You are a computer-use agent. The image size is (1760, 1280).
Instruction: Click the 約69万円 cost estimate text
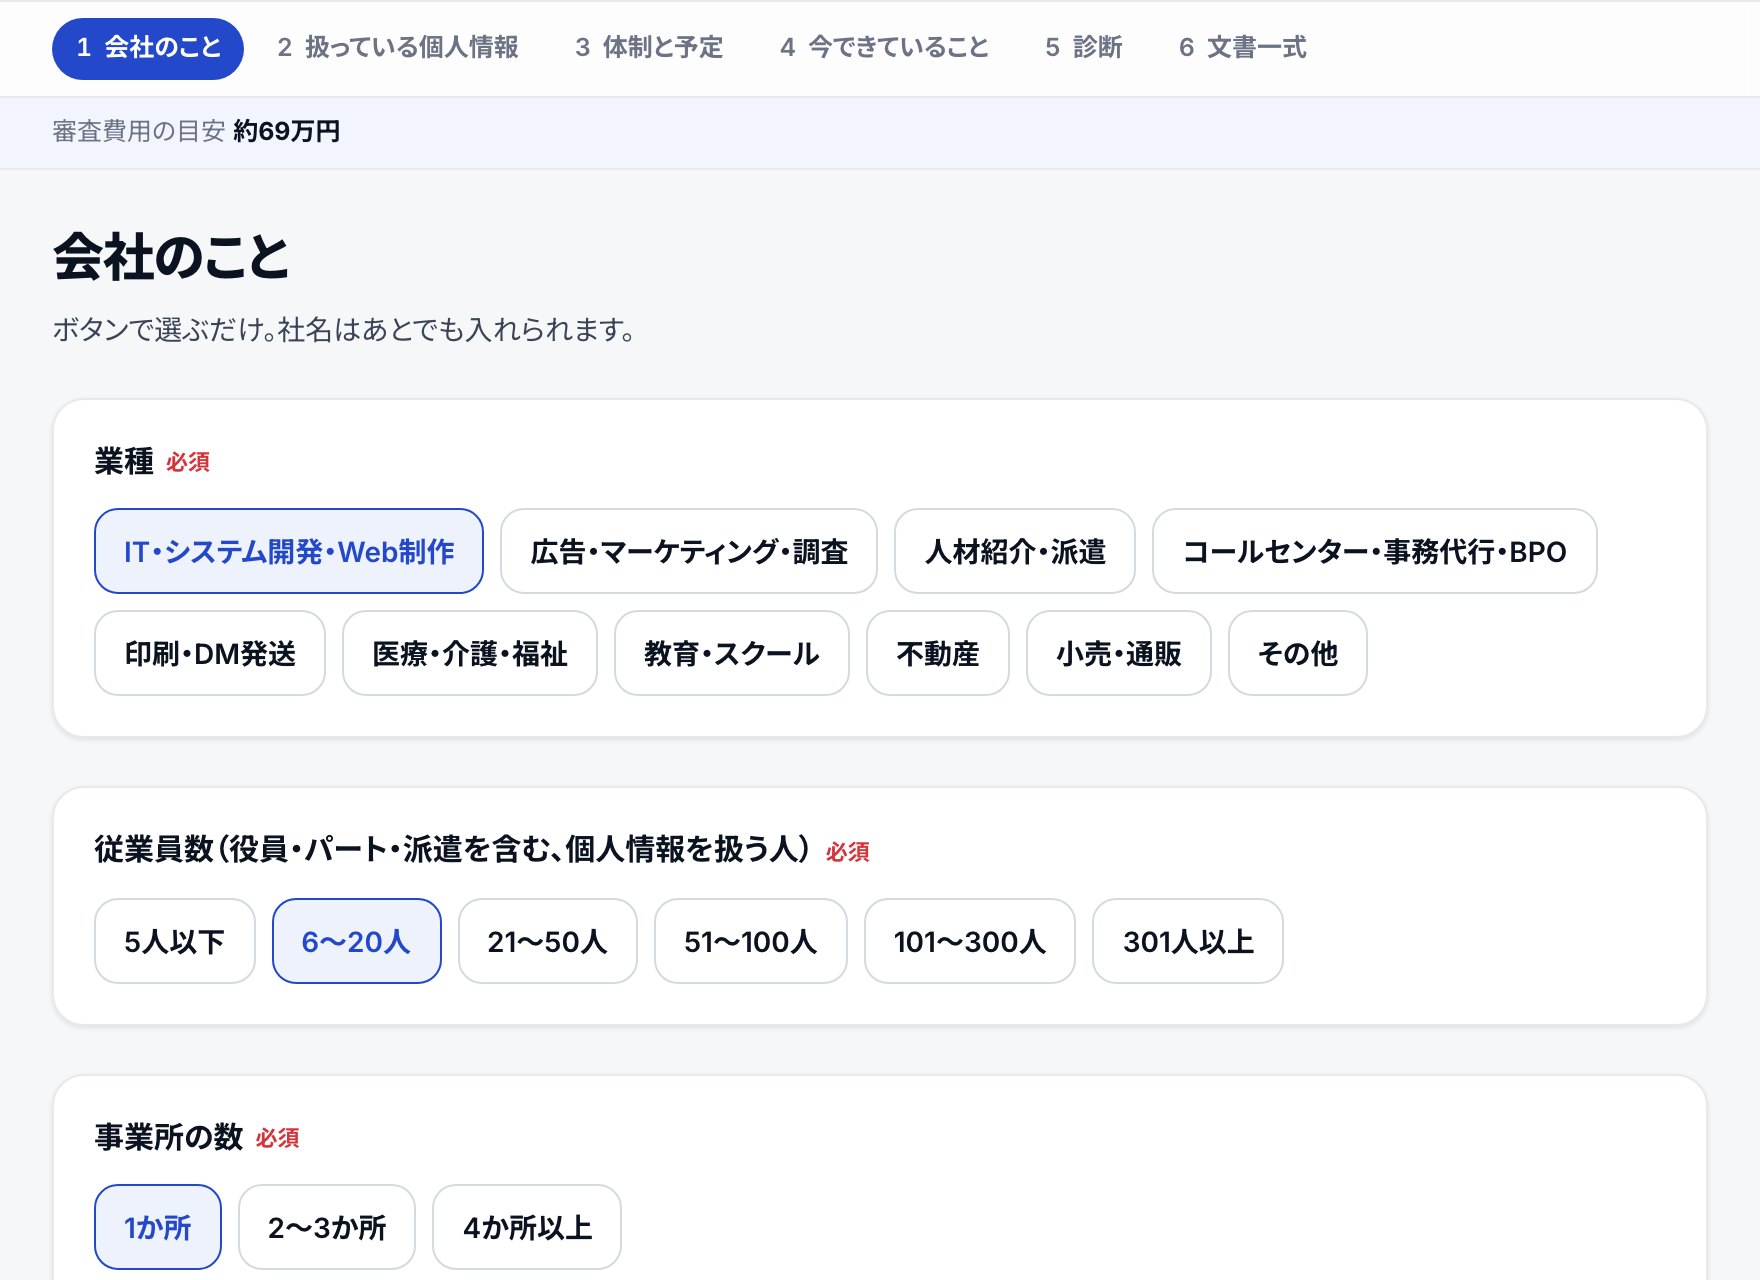287,131
